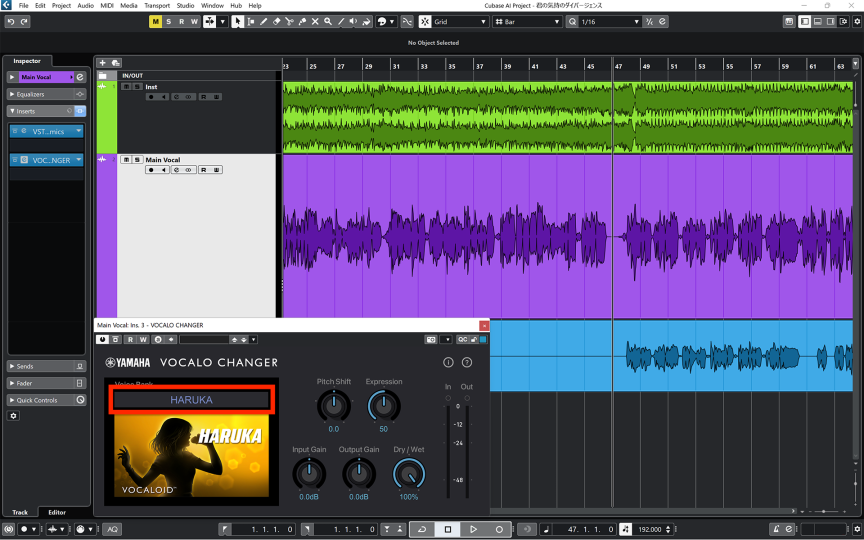
Task: Click the QC button in plugin header
Action: 462,339
